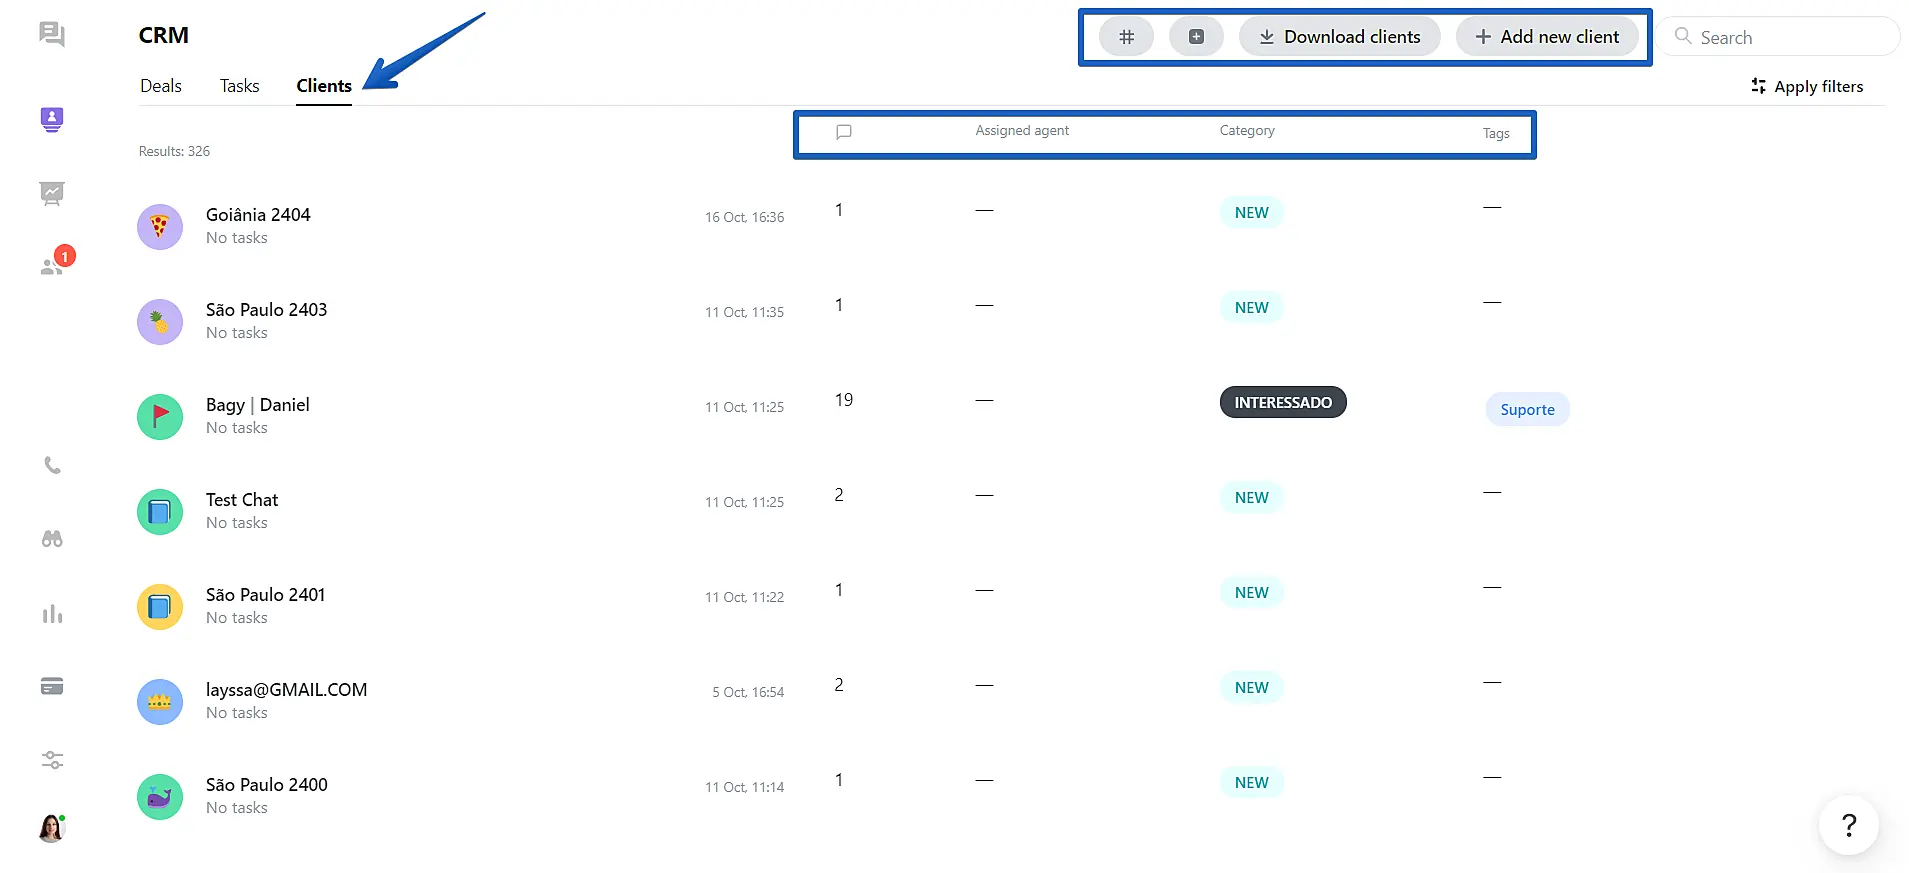Open the billing card sidebar icon
The image size is (1909, 873).
52,686
